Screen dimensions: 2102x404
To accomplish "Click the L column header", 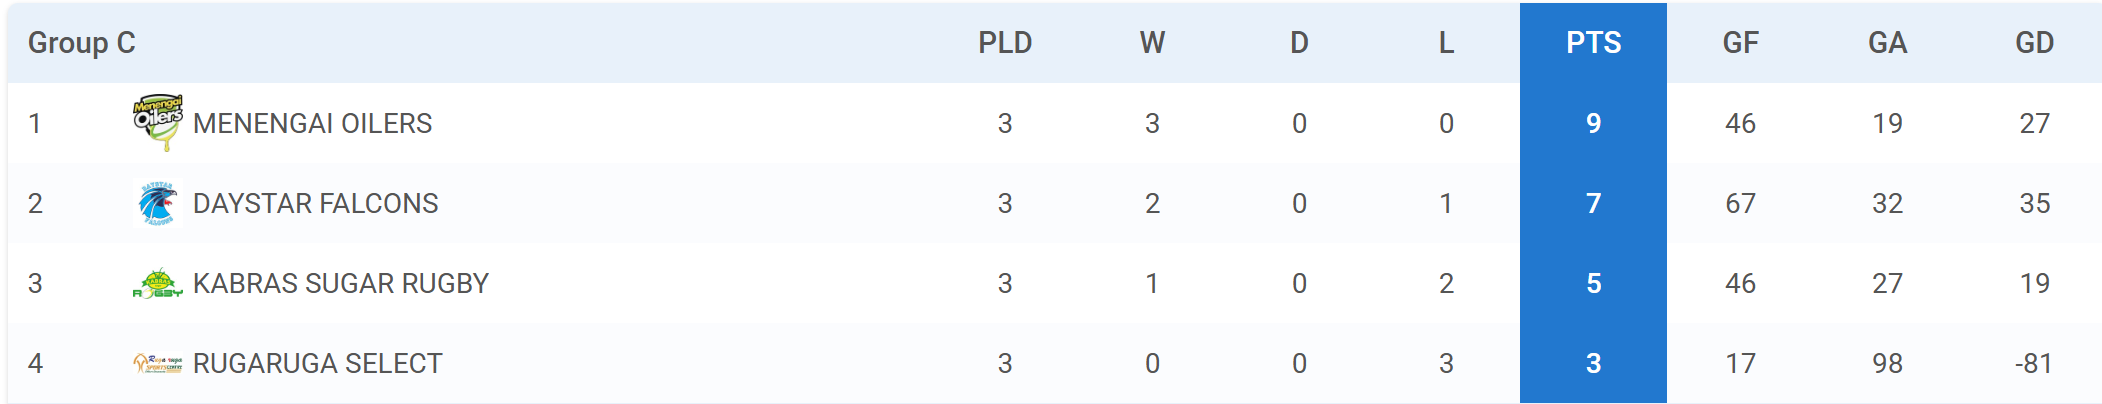I will click(x=1446, y=43).
